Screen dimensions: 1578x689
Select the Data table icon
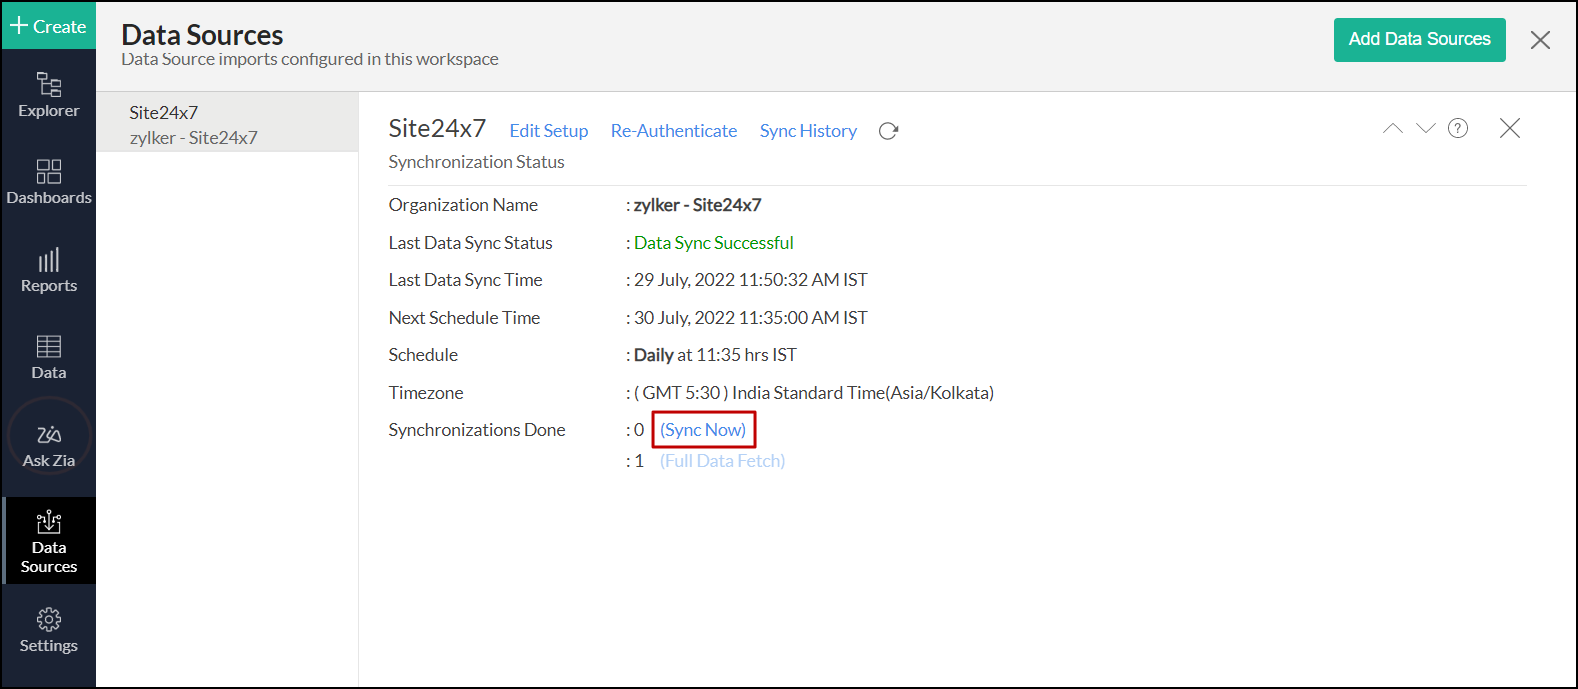(48, 357)
